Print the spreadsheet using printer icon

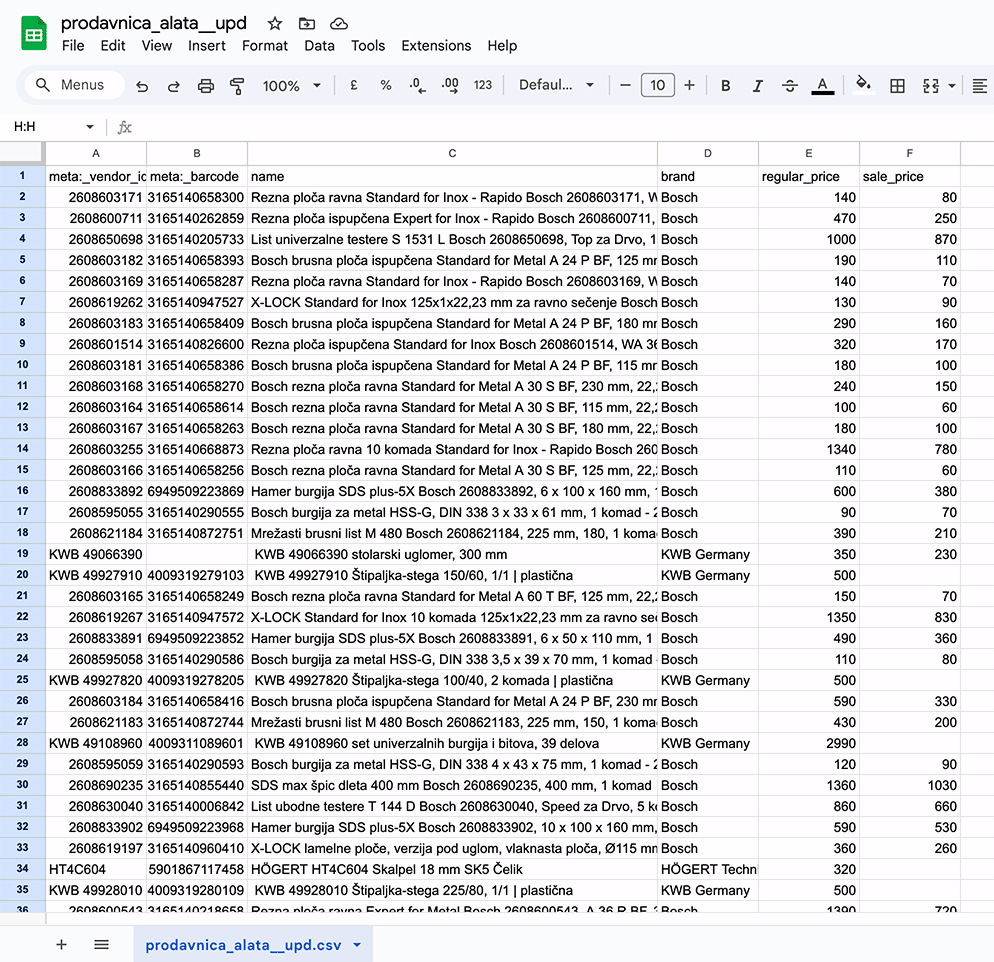[x=205, y=86]
